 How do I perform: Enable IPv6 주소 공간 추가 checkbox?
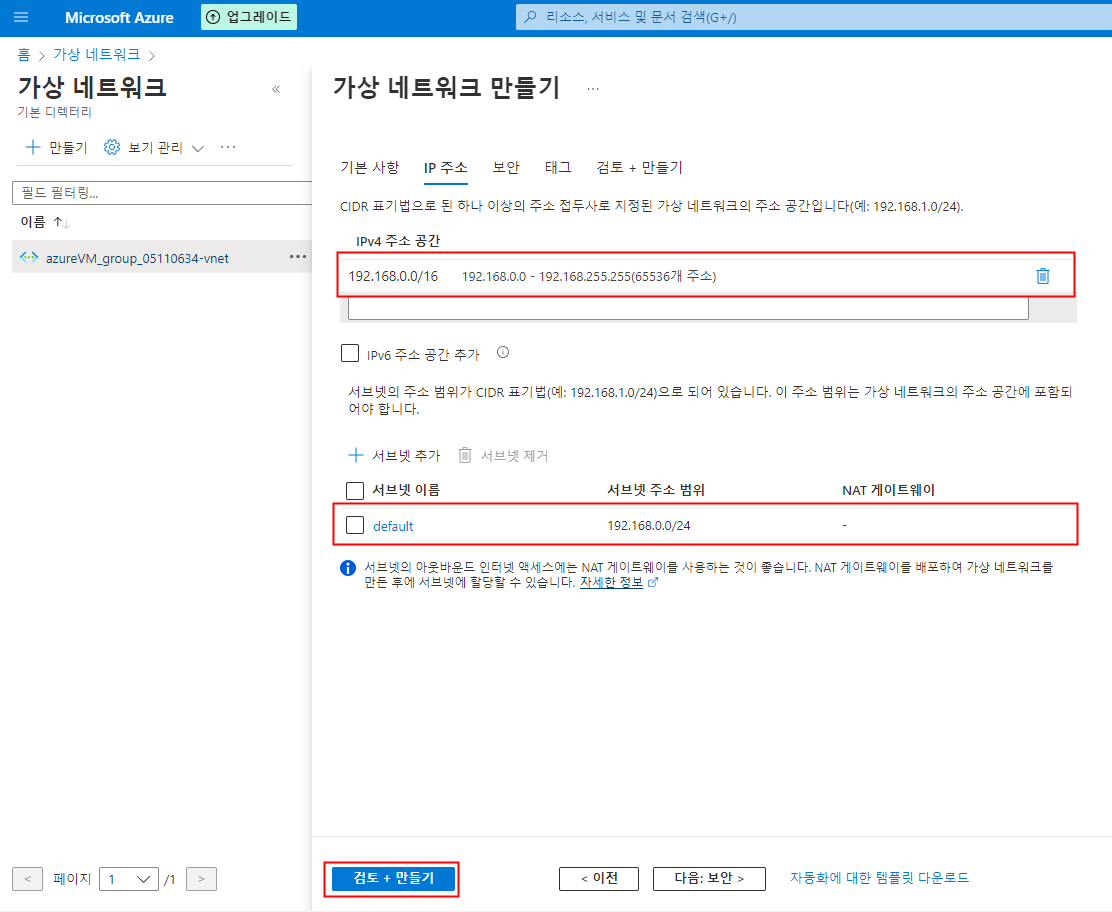pyautogui.click(x=350, y=353)
